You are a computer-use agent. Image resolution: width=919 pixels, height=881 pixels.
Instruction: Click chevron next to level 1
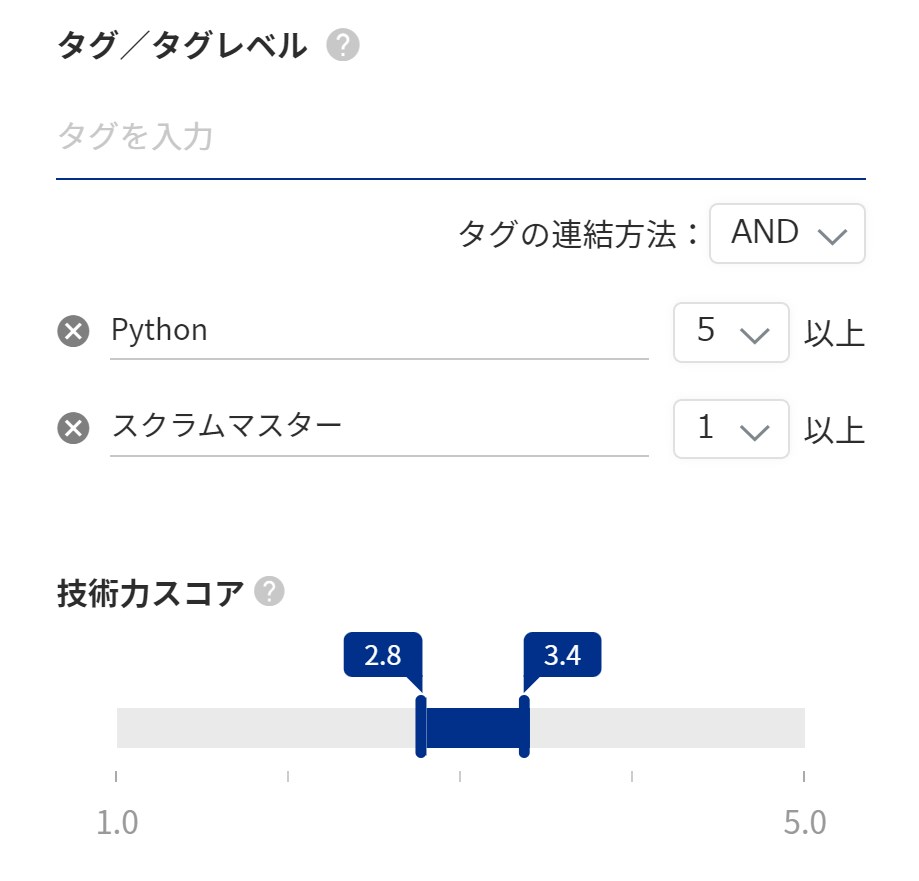[755, 432]
